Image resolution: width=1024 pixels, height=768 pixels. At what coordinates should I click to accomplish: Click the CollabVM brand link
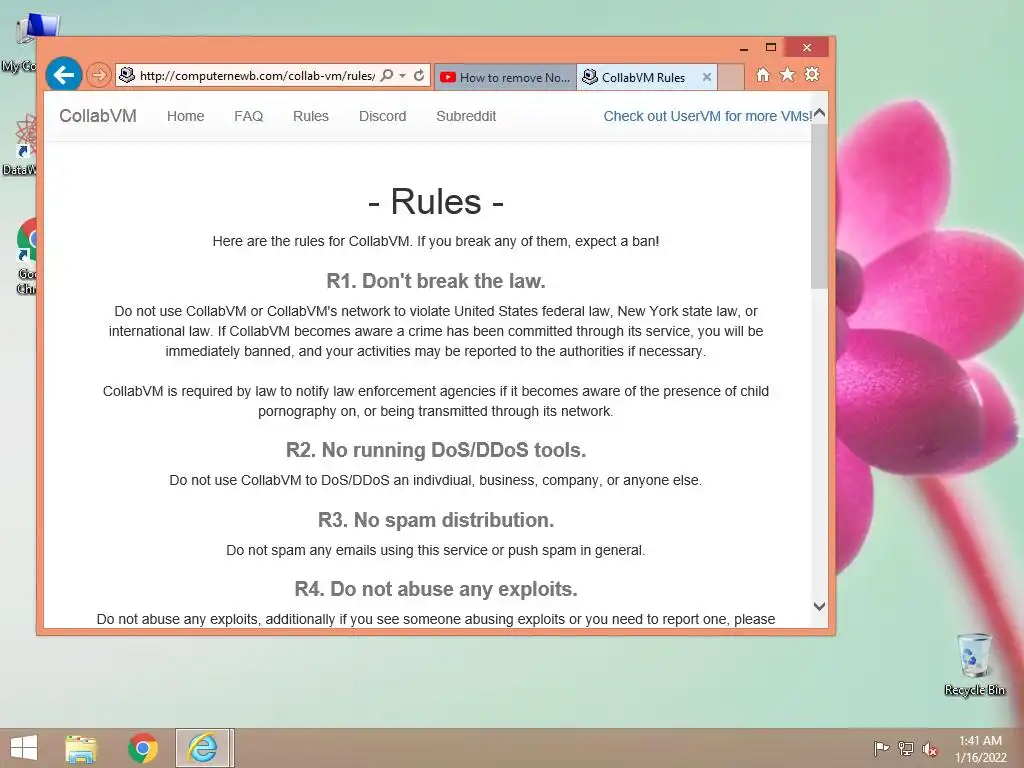click(x=98, y=116)
